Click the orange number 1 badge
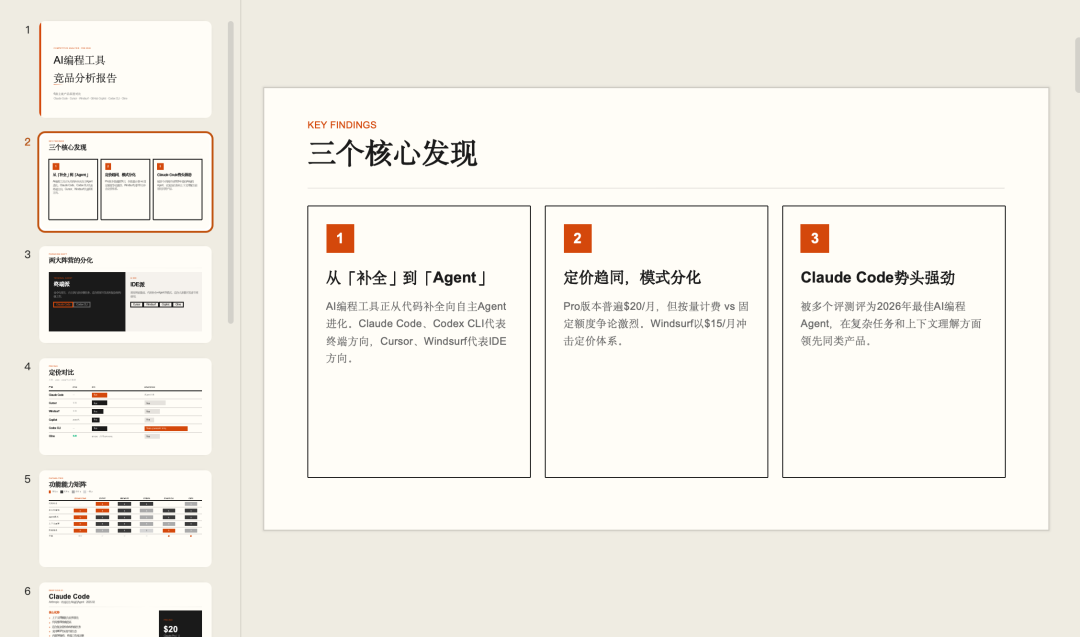 tap(340, 238)
